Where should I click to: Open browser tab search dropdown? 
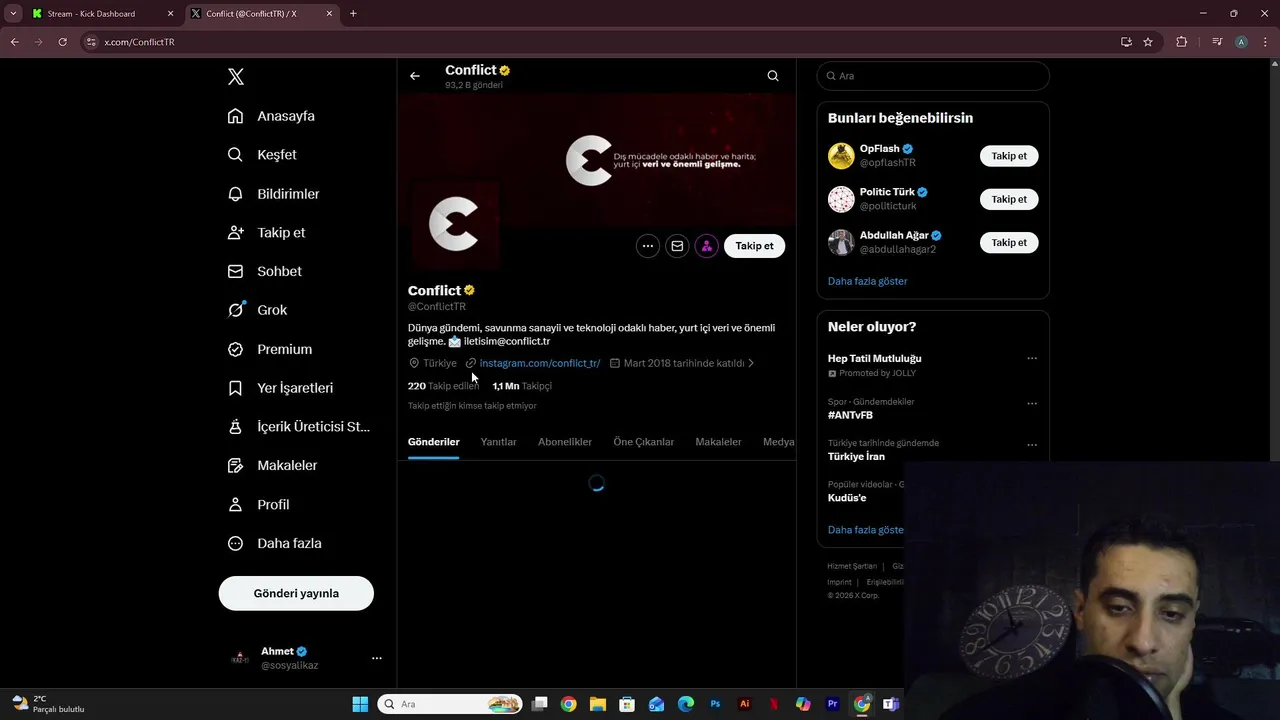coord(13,14)
